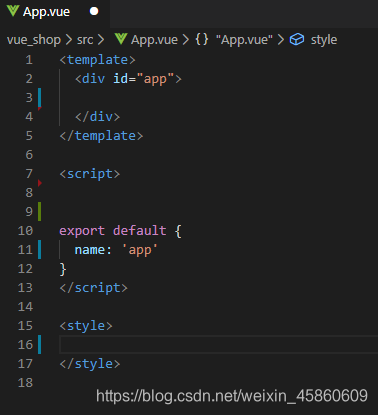
Task: Click the closing brace on line 12
Action: [x=63, y=269]
